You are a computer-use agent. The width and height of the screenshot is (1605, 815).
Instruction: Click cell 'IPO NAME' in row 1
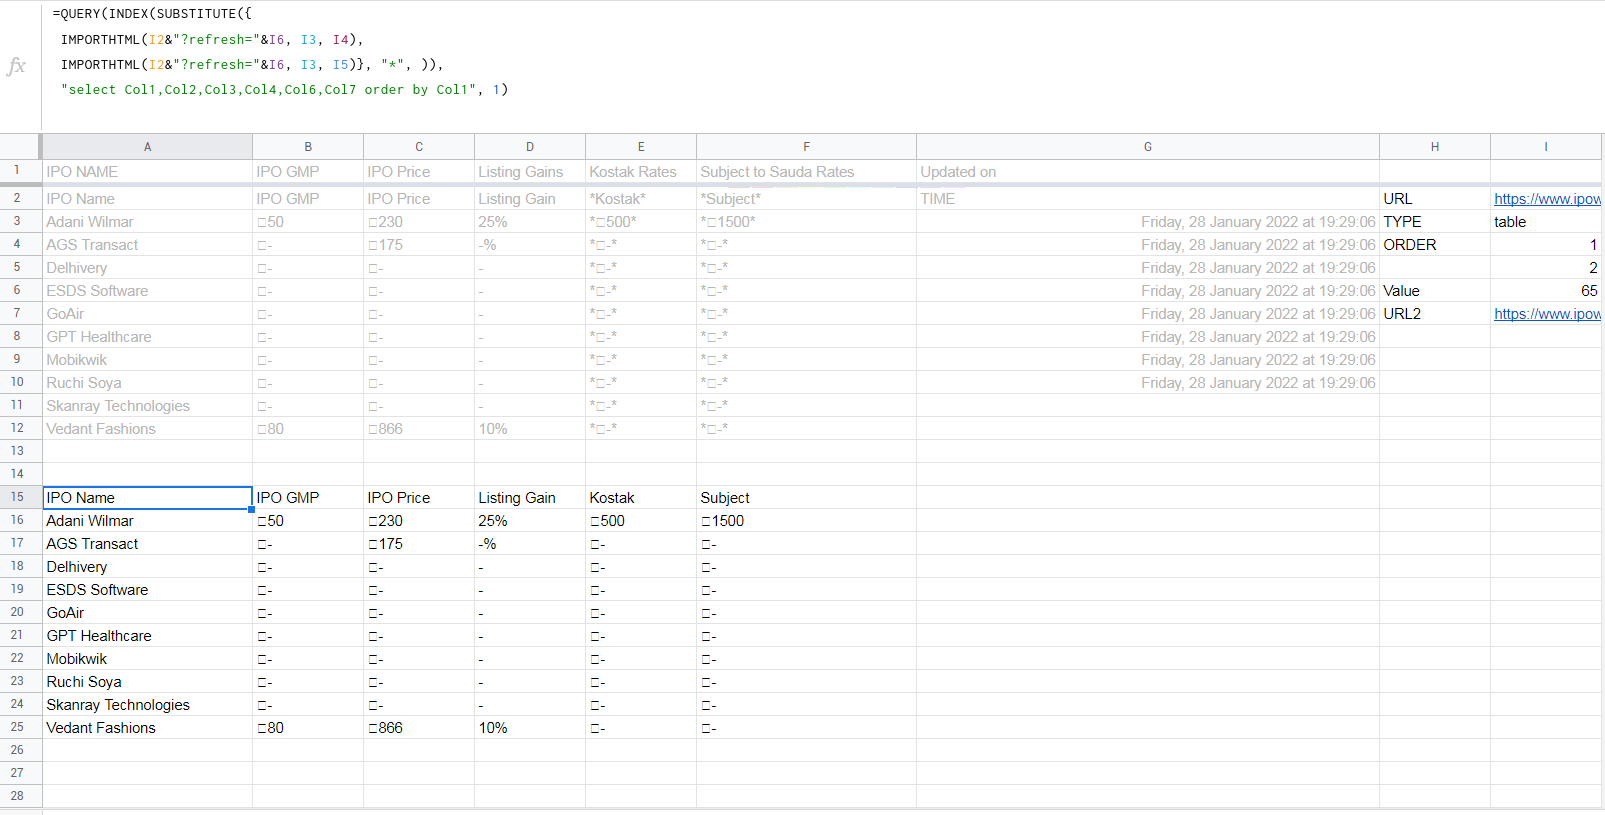(147, 172)
